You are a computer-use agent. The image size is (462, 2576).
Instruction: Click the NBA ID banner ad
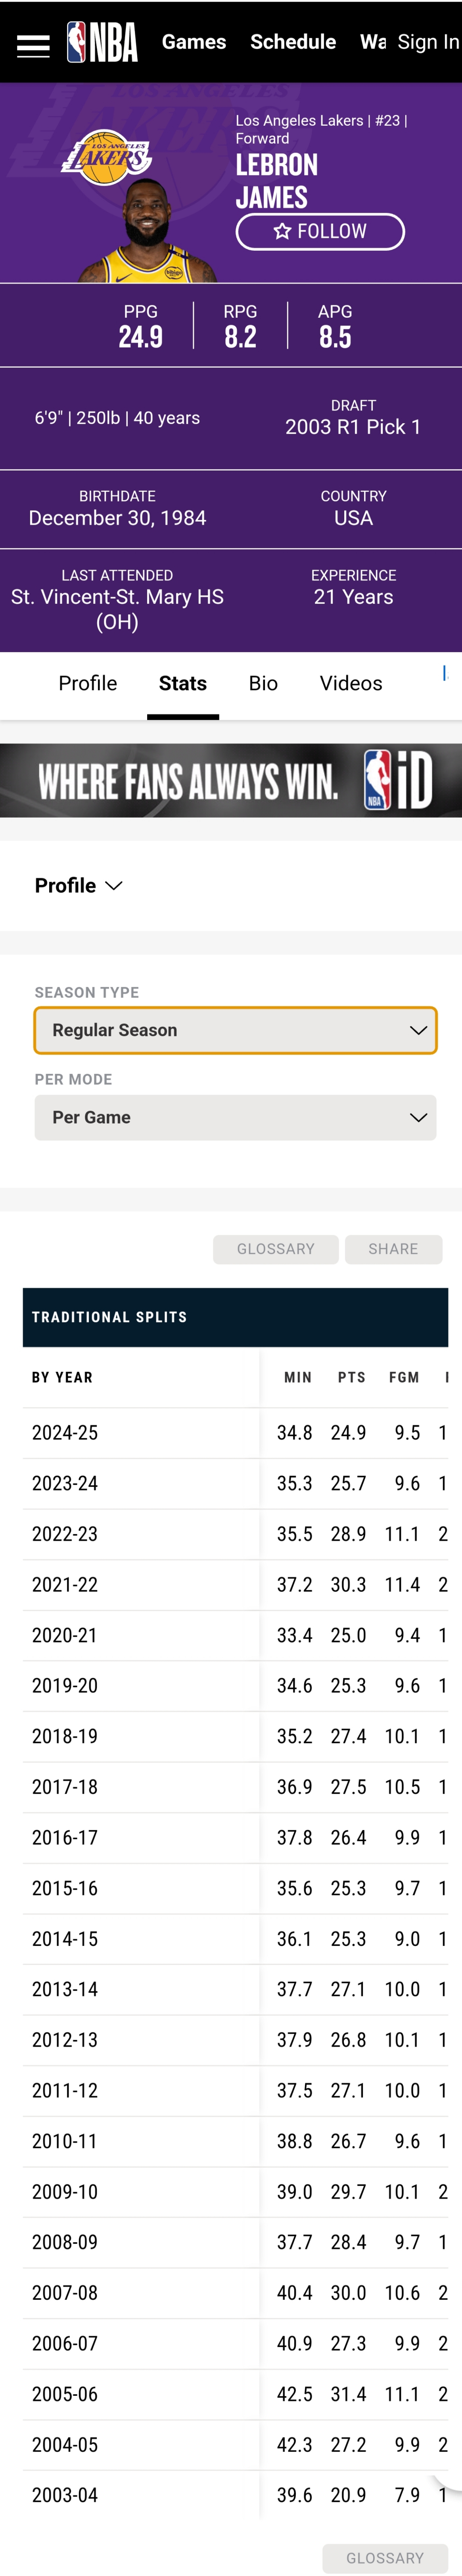[x=231, y=780]
